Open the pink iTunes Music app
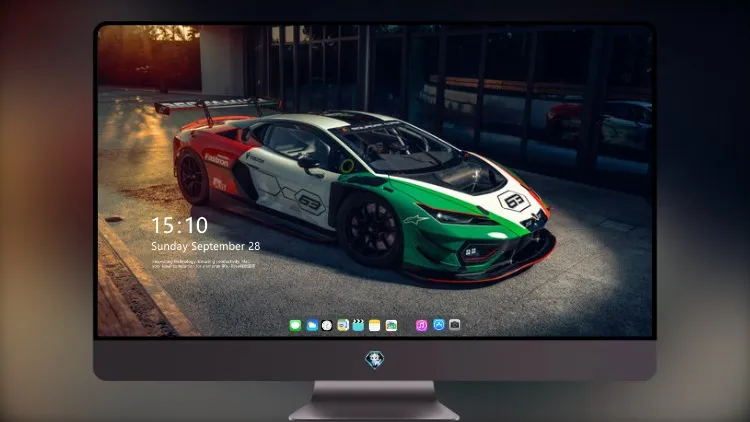This screenshot has height=422, width=750. pyautogui.click(x=421, y=325)
